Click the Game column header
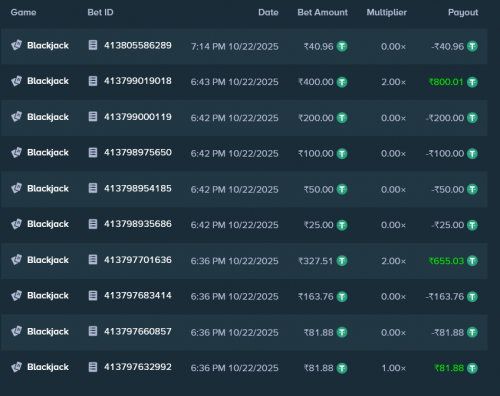The width and height of the screenshot is (500, 396). pos(23,12)
